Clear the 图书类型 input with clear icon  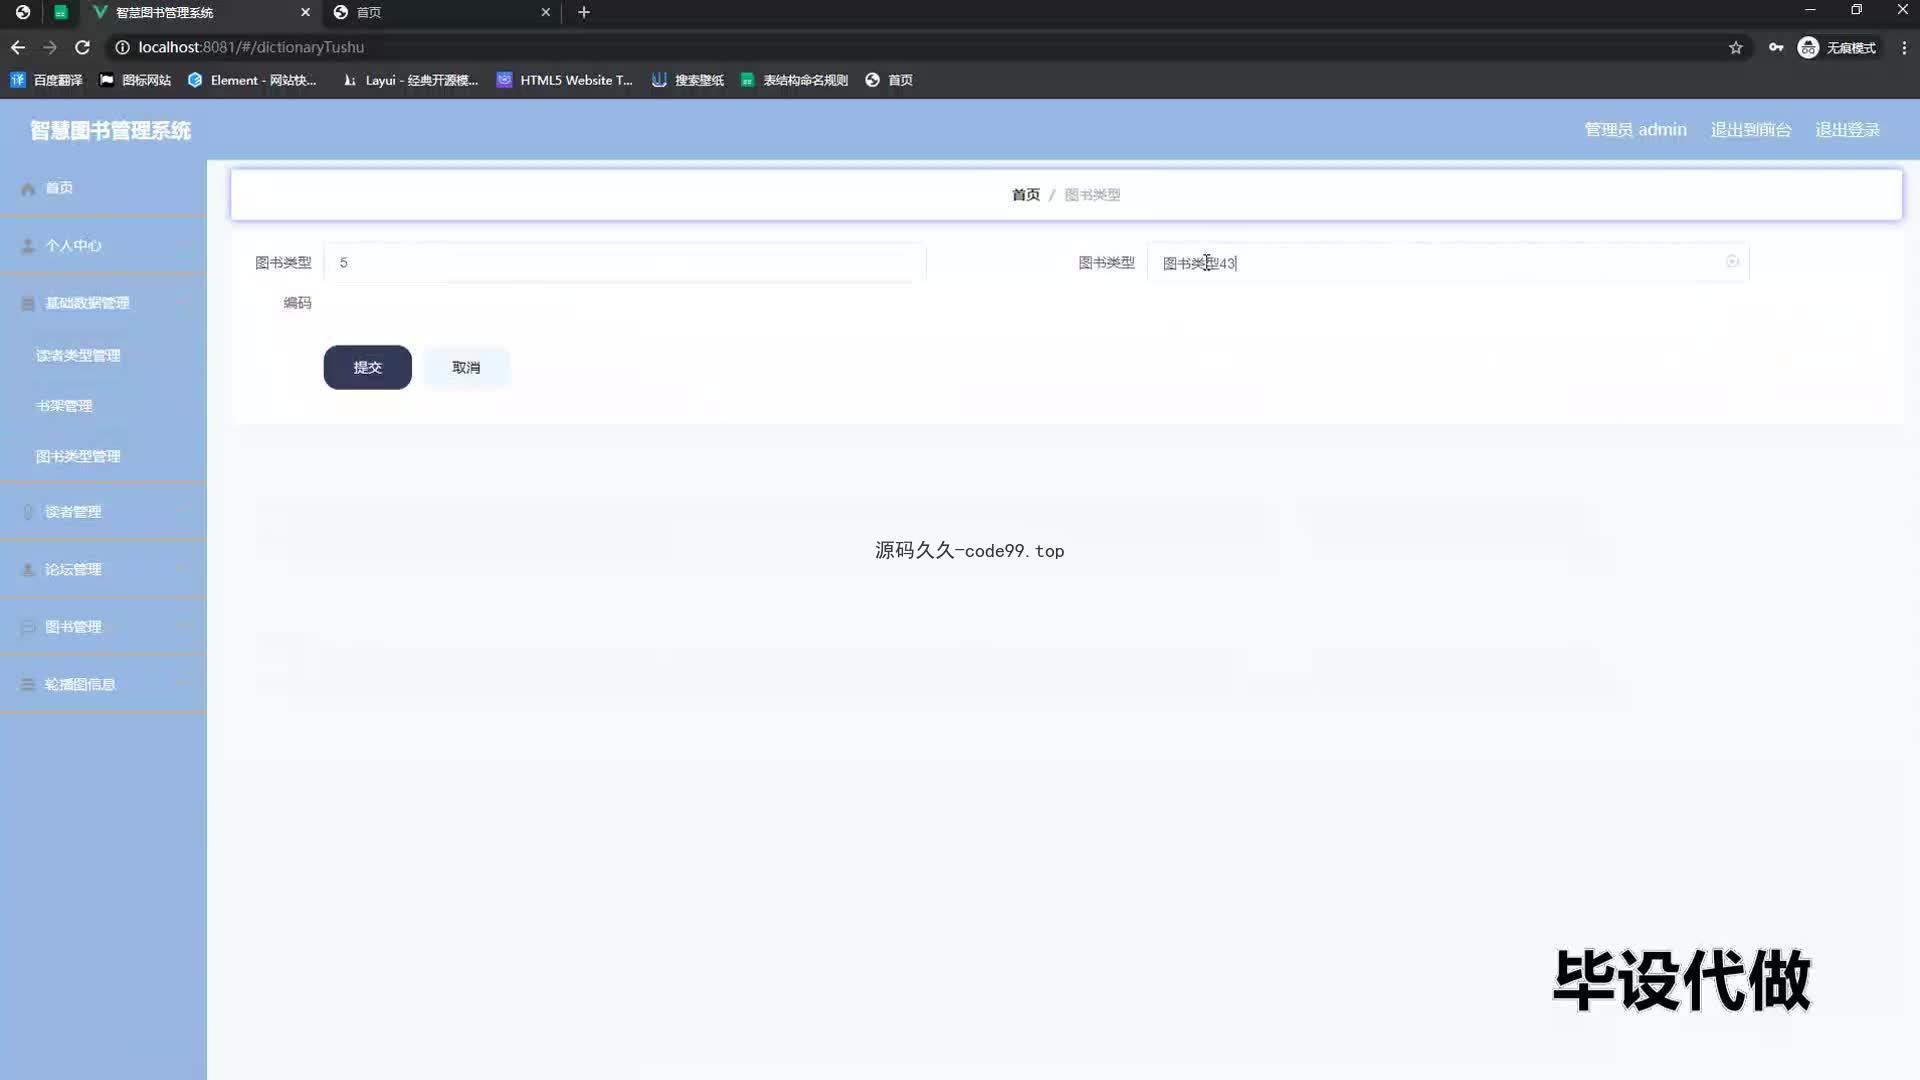1732,261
